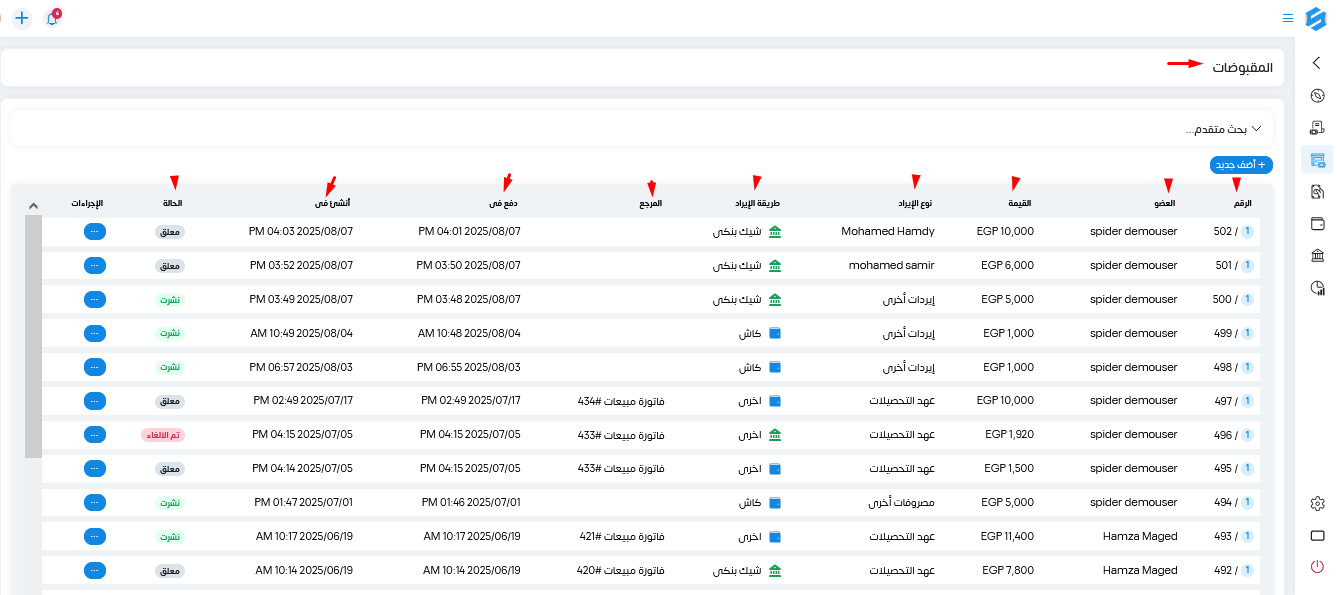Open actions menu for receipt 495
This screenshot has width=1337, height=595.
[95, 468]
